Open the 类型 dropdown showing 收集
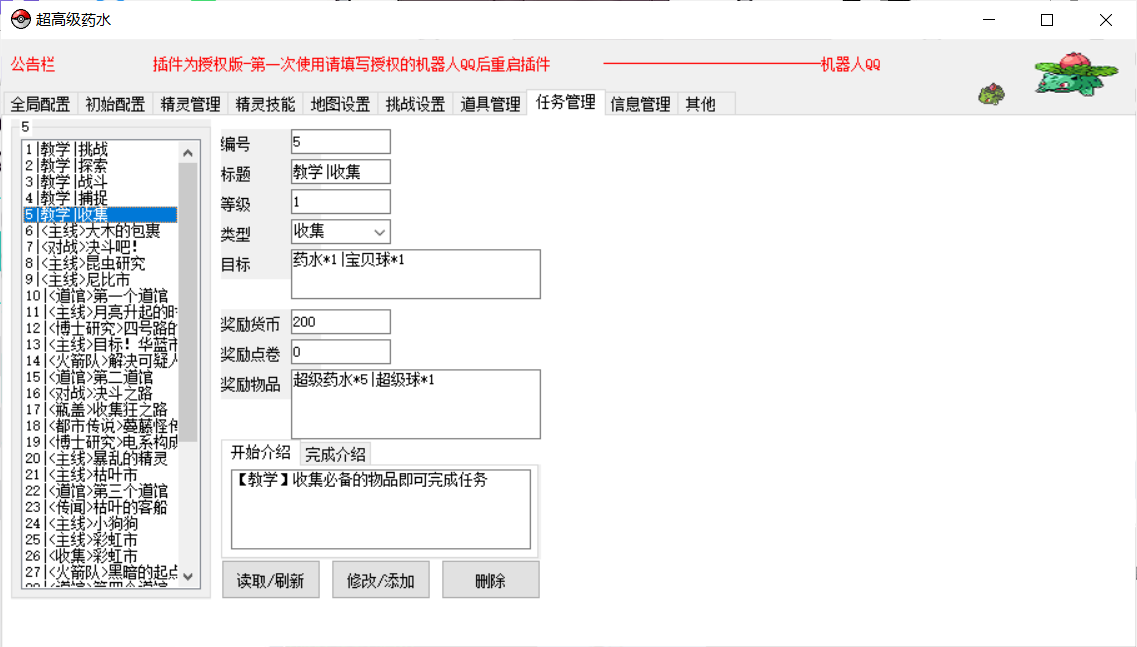The width and height of the screenshot is (1137, 647). [x=340, y=232]
